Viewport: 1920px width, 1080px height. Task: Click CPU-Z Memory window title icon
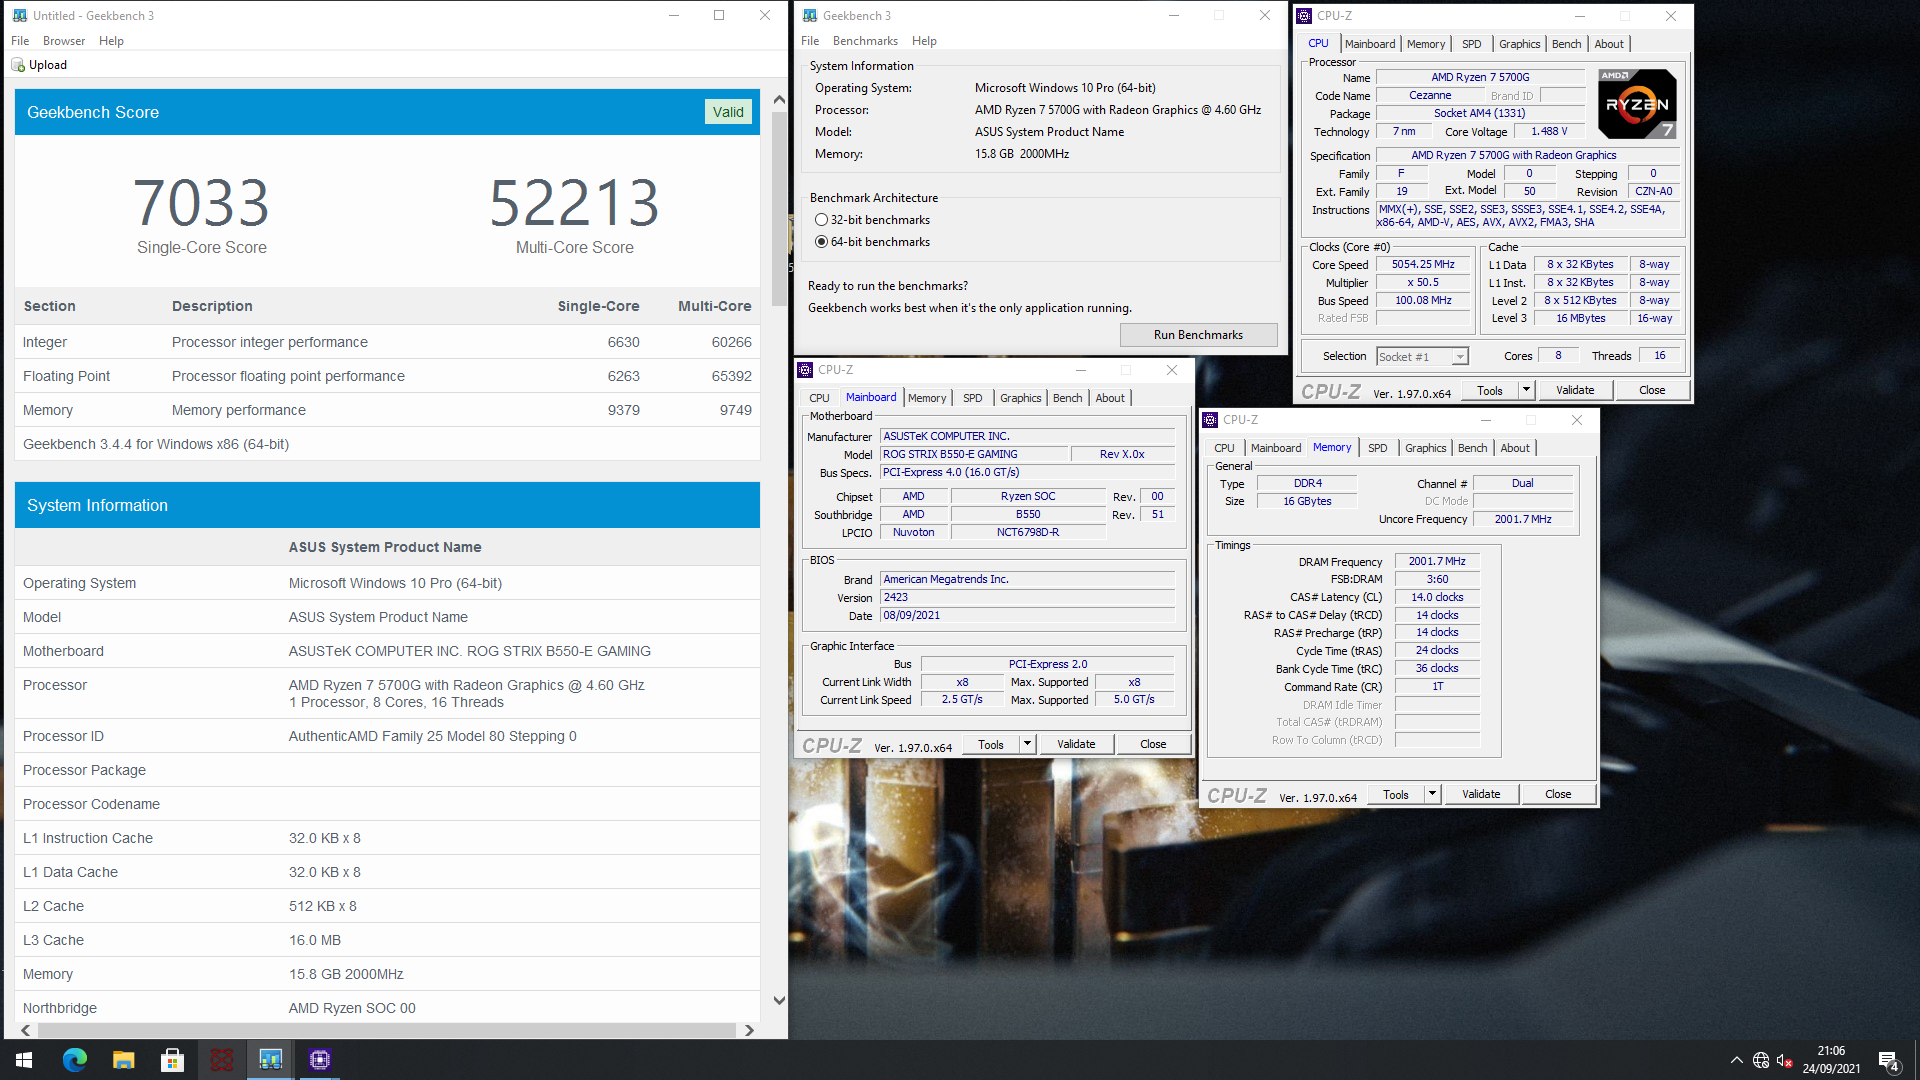coord(1211,420)
